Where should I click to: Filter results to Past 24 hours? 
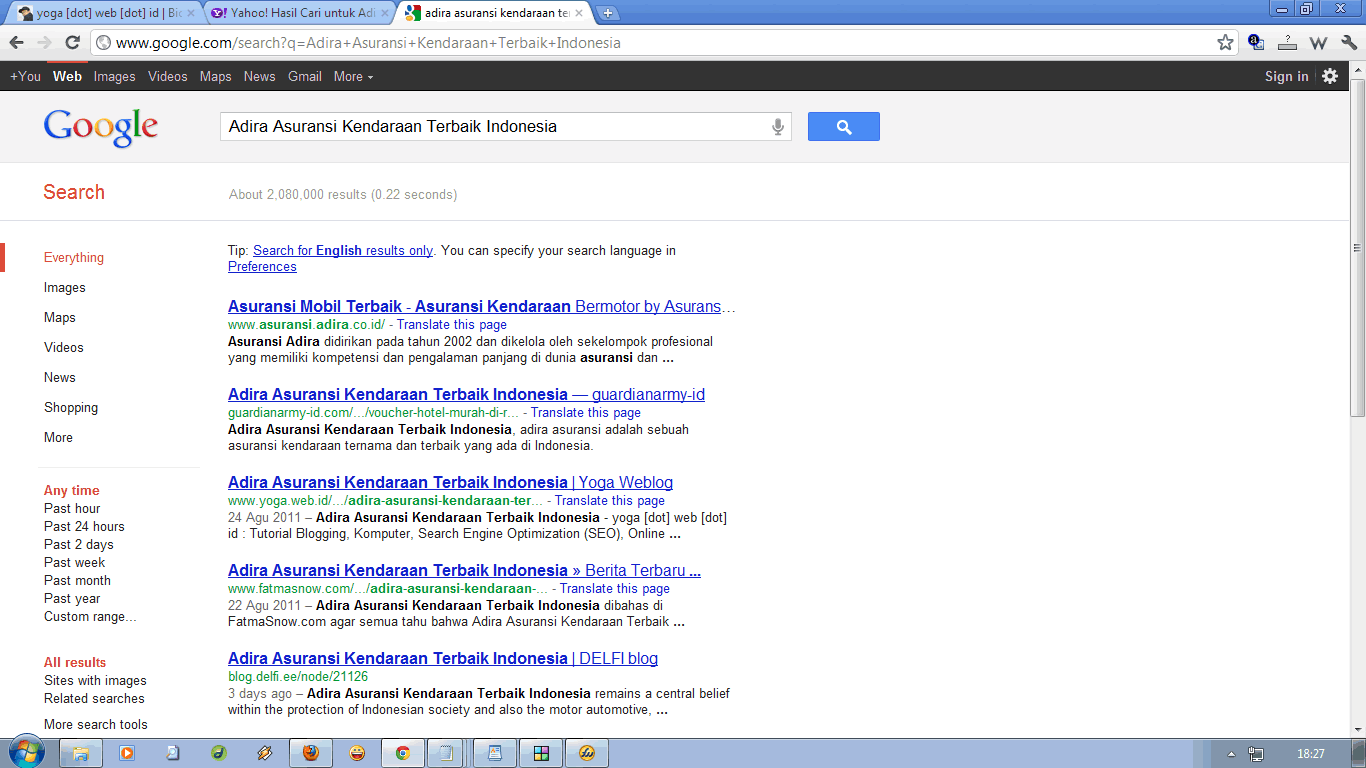[x=84, y=526]
